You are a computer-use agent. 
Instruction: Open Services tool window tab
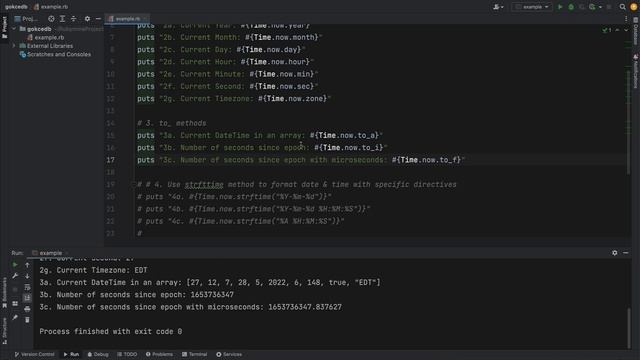tap(229, 354)
